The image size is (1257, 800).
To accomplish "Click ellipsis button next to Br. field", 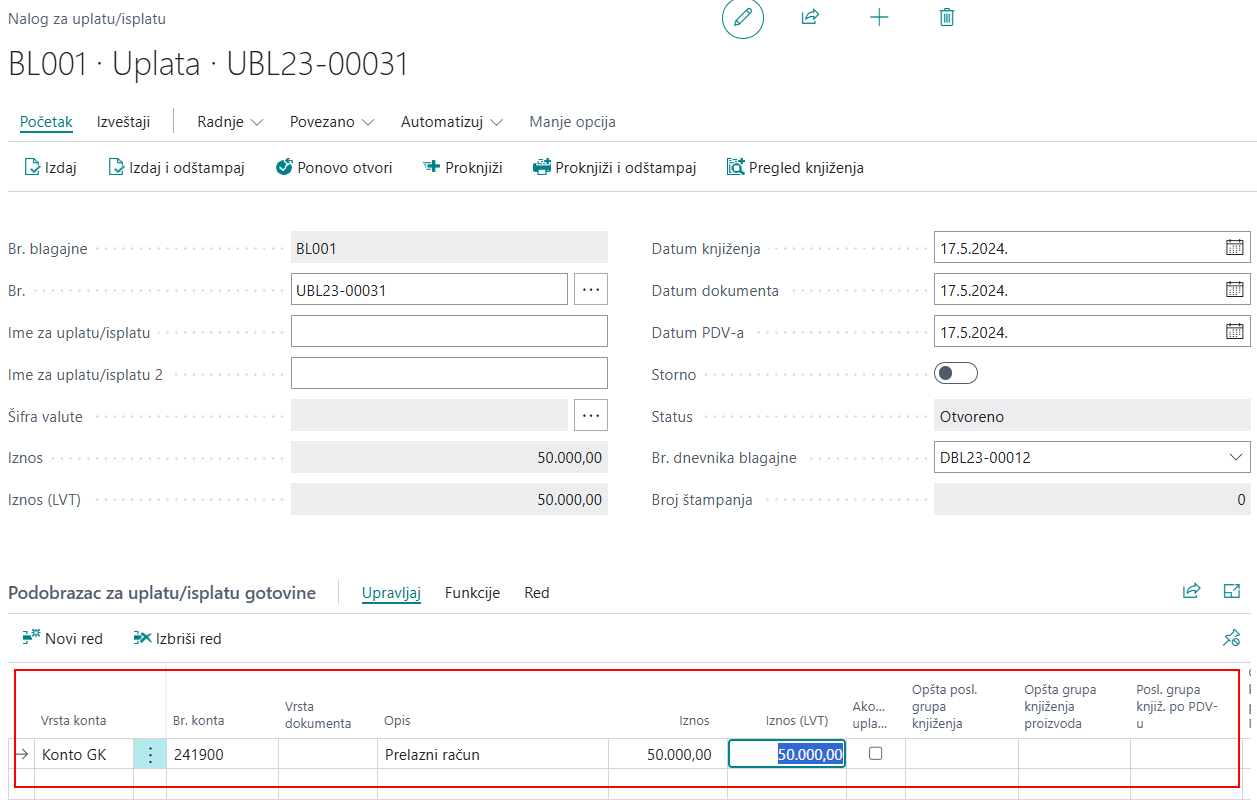I will pyautogui.click(x=591, y=290).
